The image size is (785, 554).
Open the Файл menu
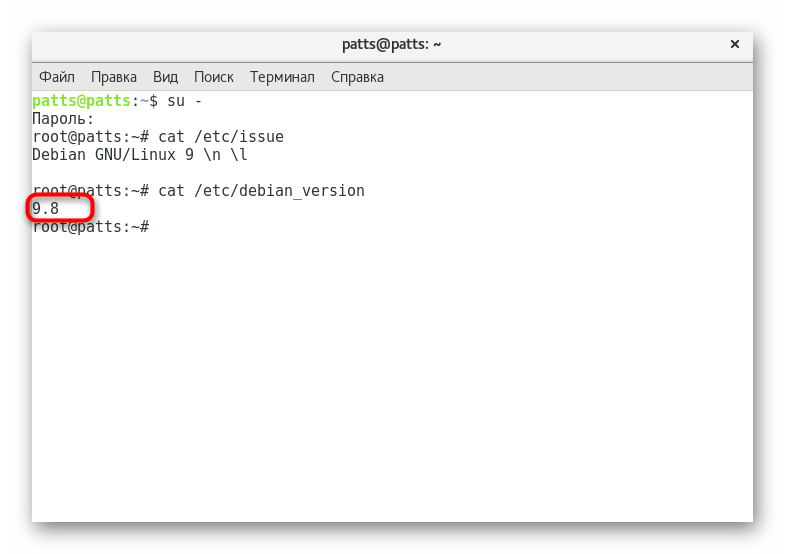pos(57,77)
